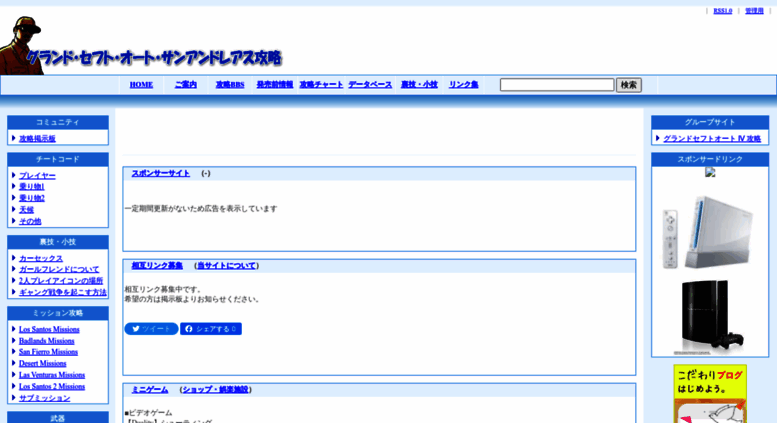Open the スポンサーサイト heading link

(161, 173)
